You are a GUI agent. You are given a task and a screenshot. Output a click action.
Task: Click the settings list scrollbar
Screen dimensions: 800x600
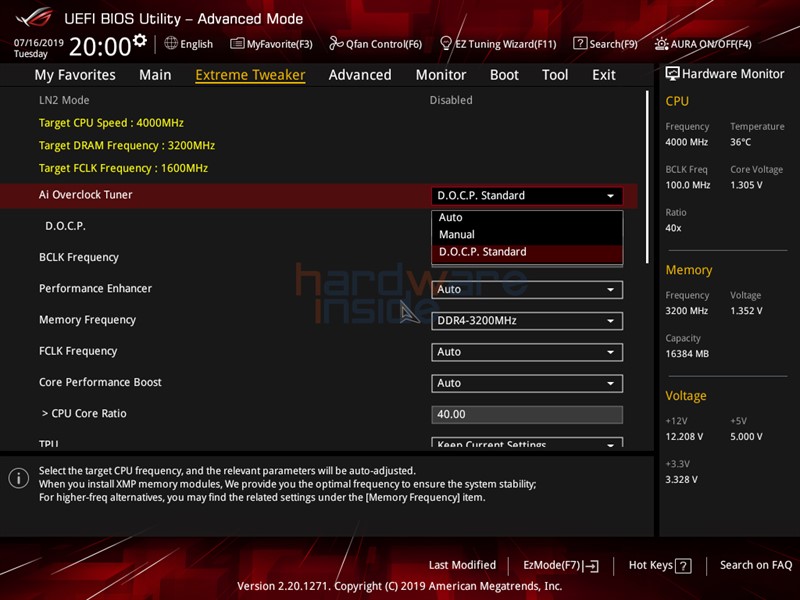(x=647, y=177)
